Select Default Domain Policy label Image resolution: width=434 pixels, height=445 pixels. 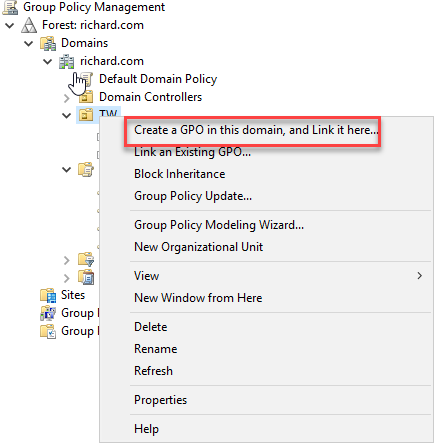(x=158, y=79)
